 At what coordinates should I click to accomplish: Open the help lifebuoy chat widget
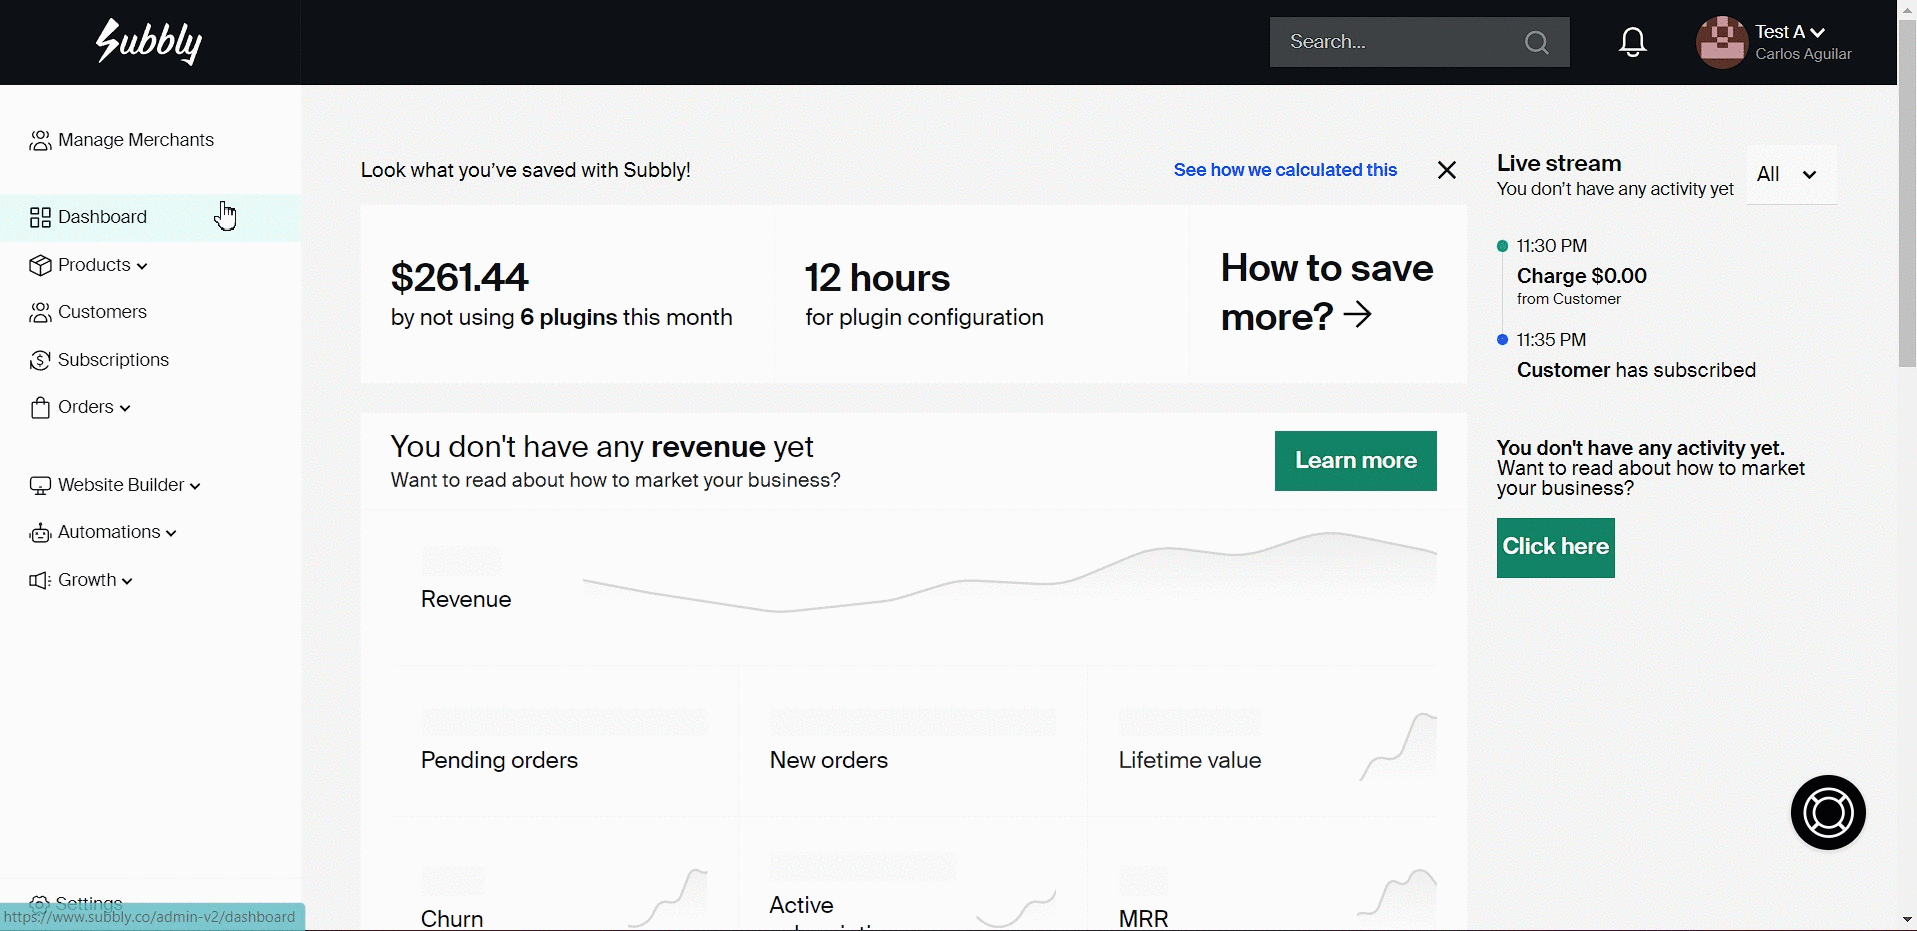1828,812
